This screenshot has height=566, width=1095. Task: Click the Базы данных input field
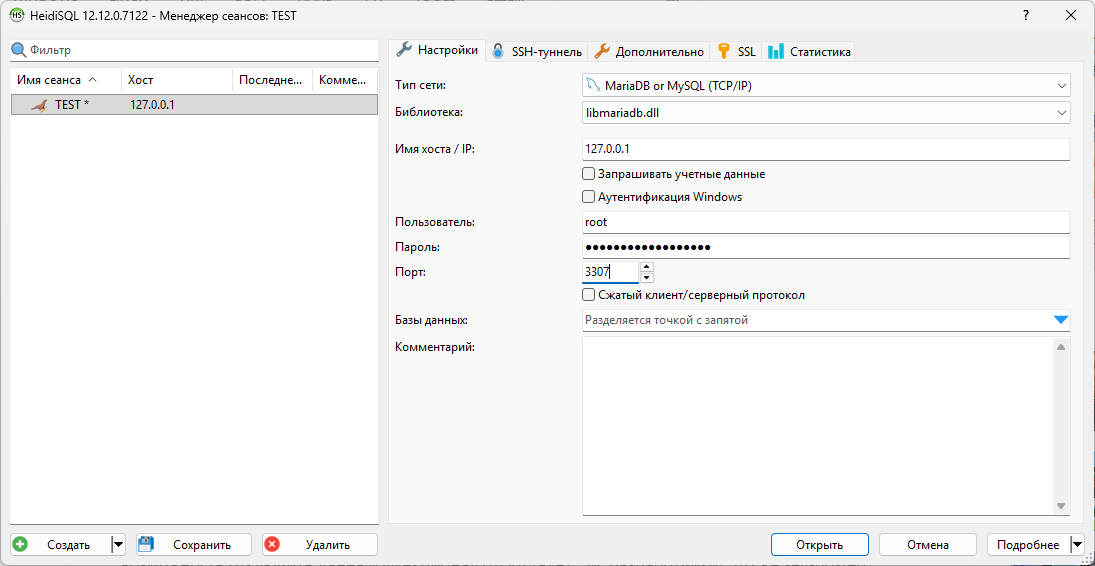[816, 320]
